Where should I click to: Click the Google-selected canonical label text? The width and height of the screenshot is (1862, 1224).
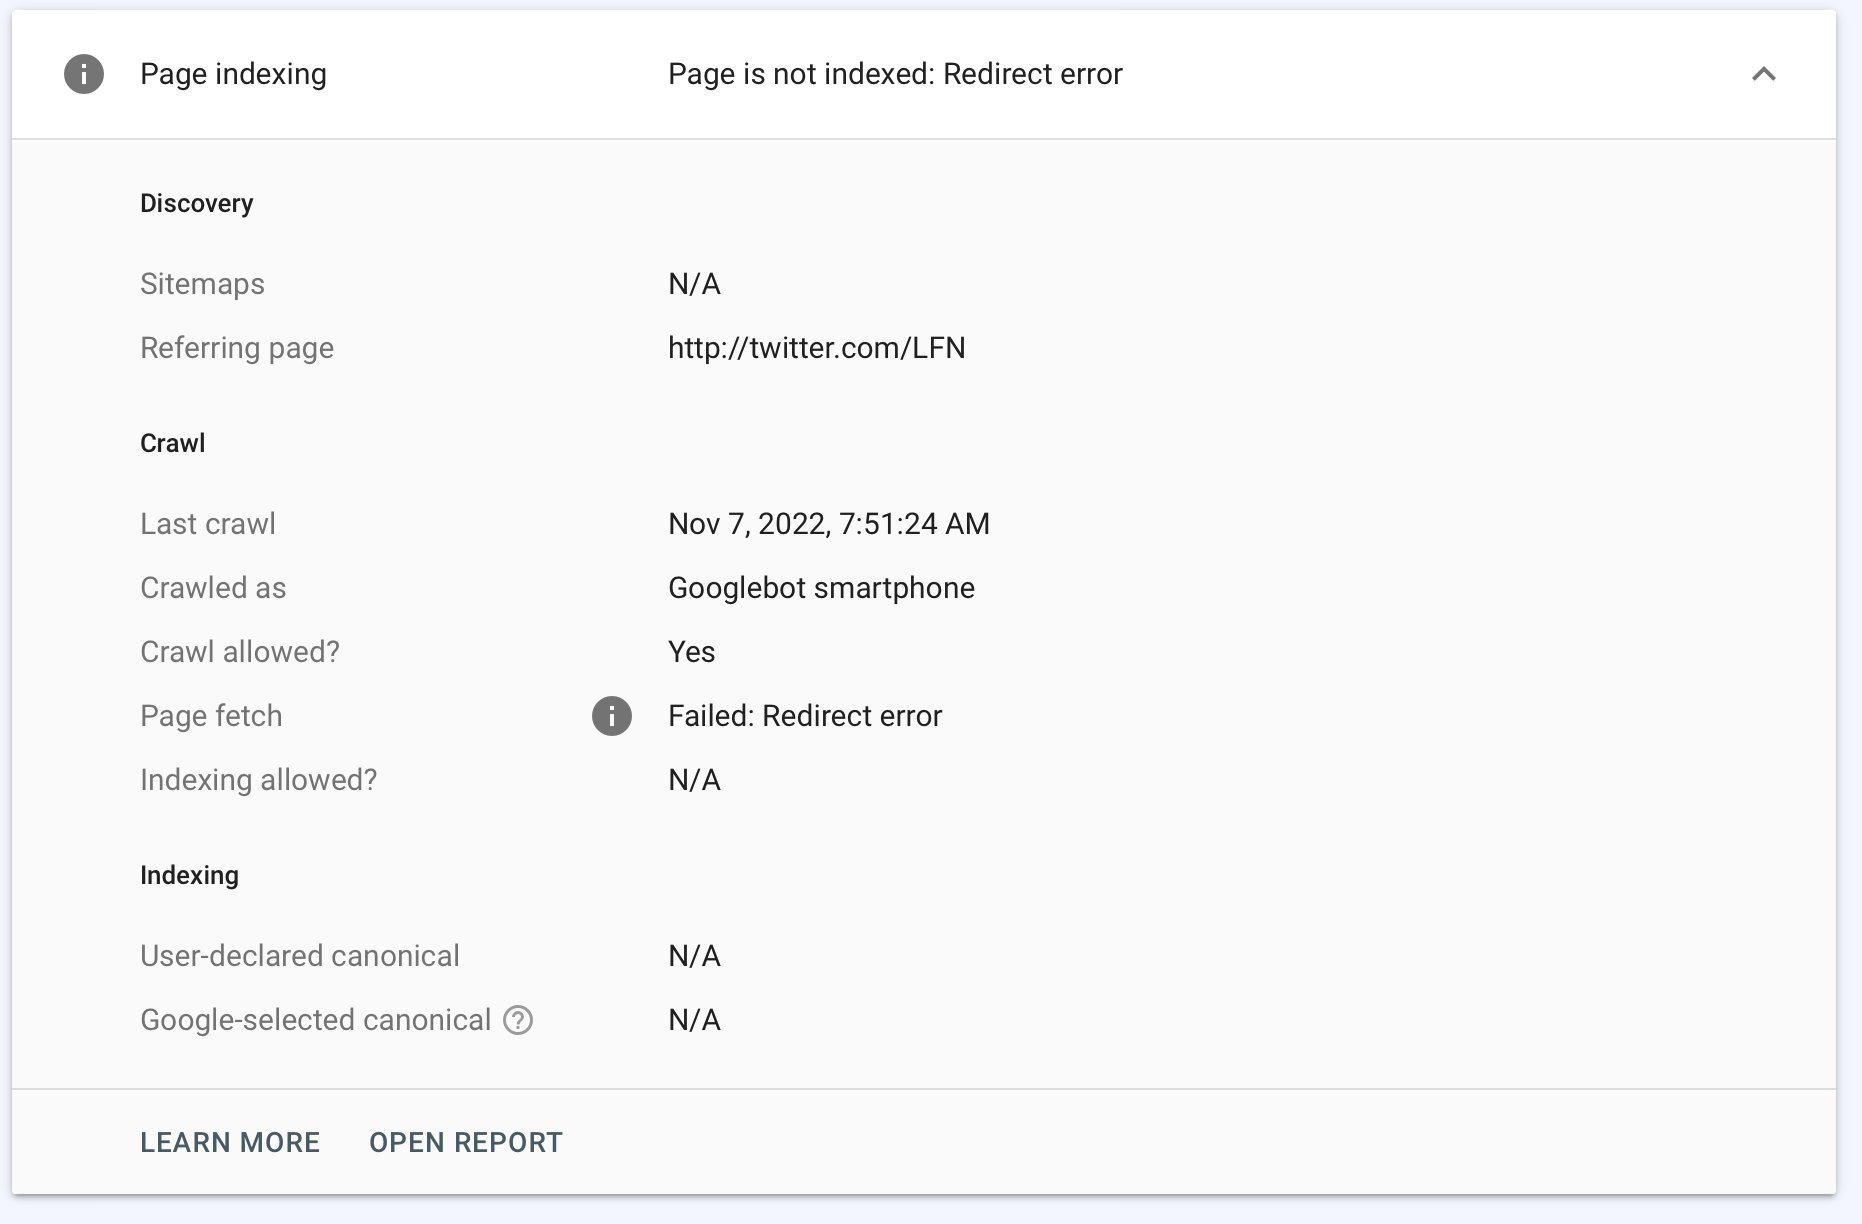315,1020
